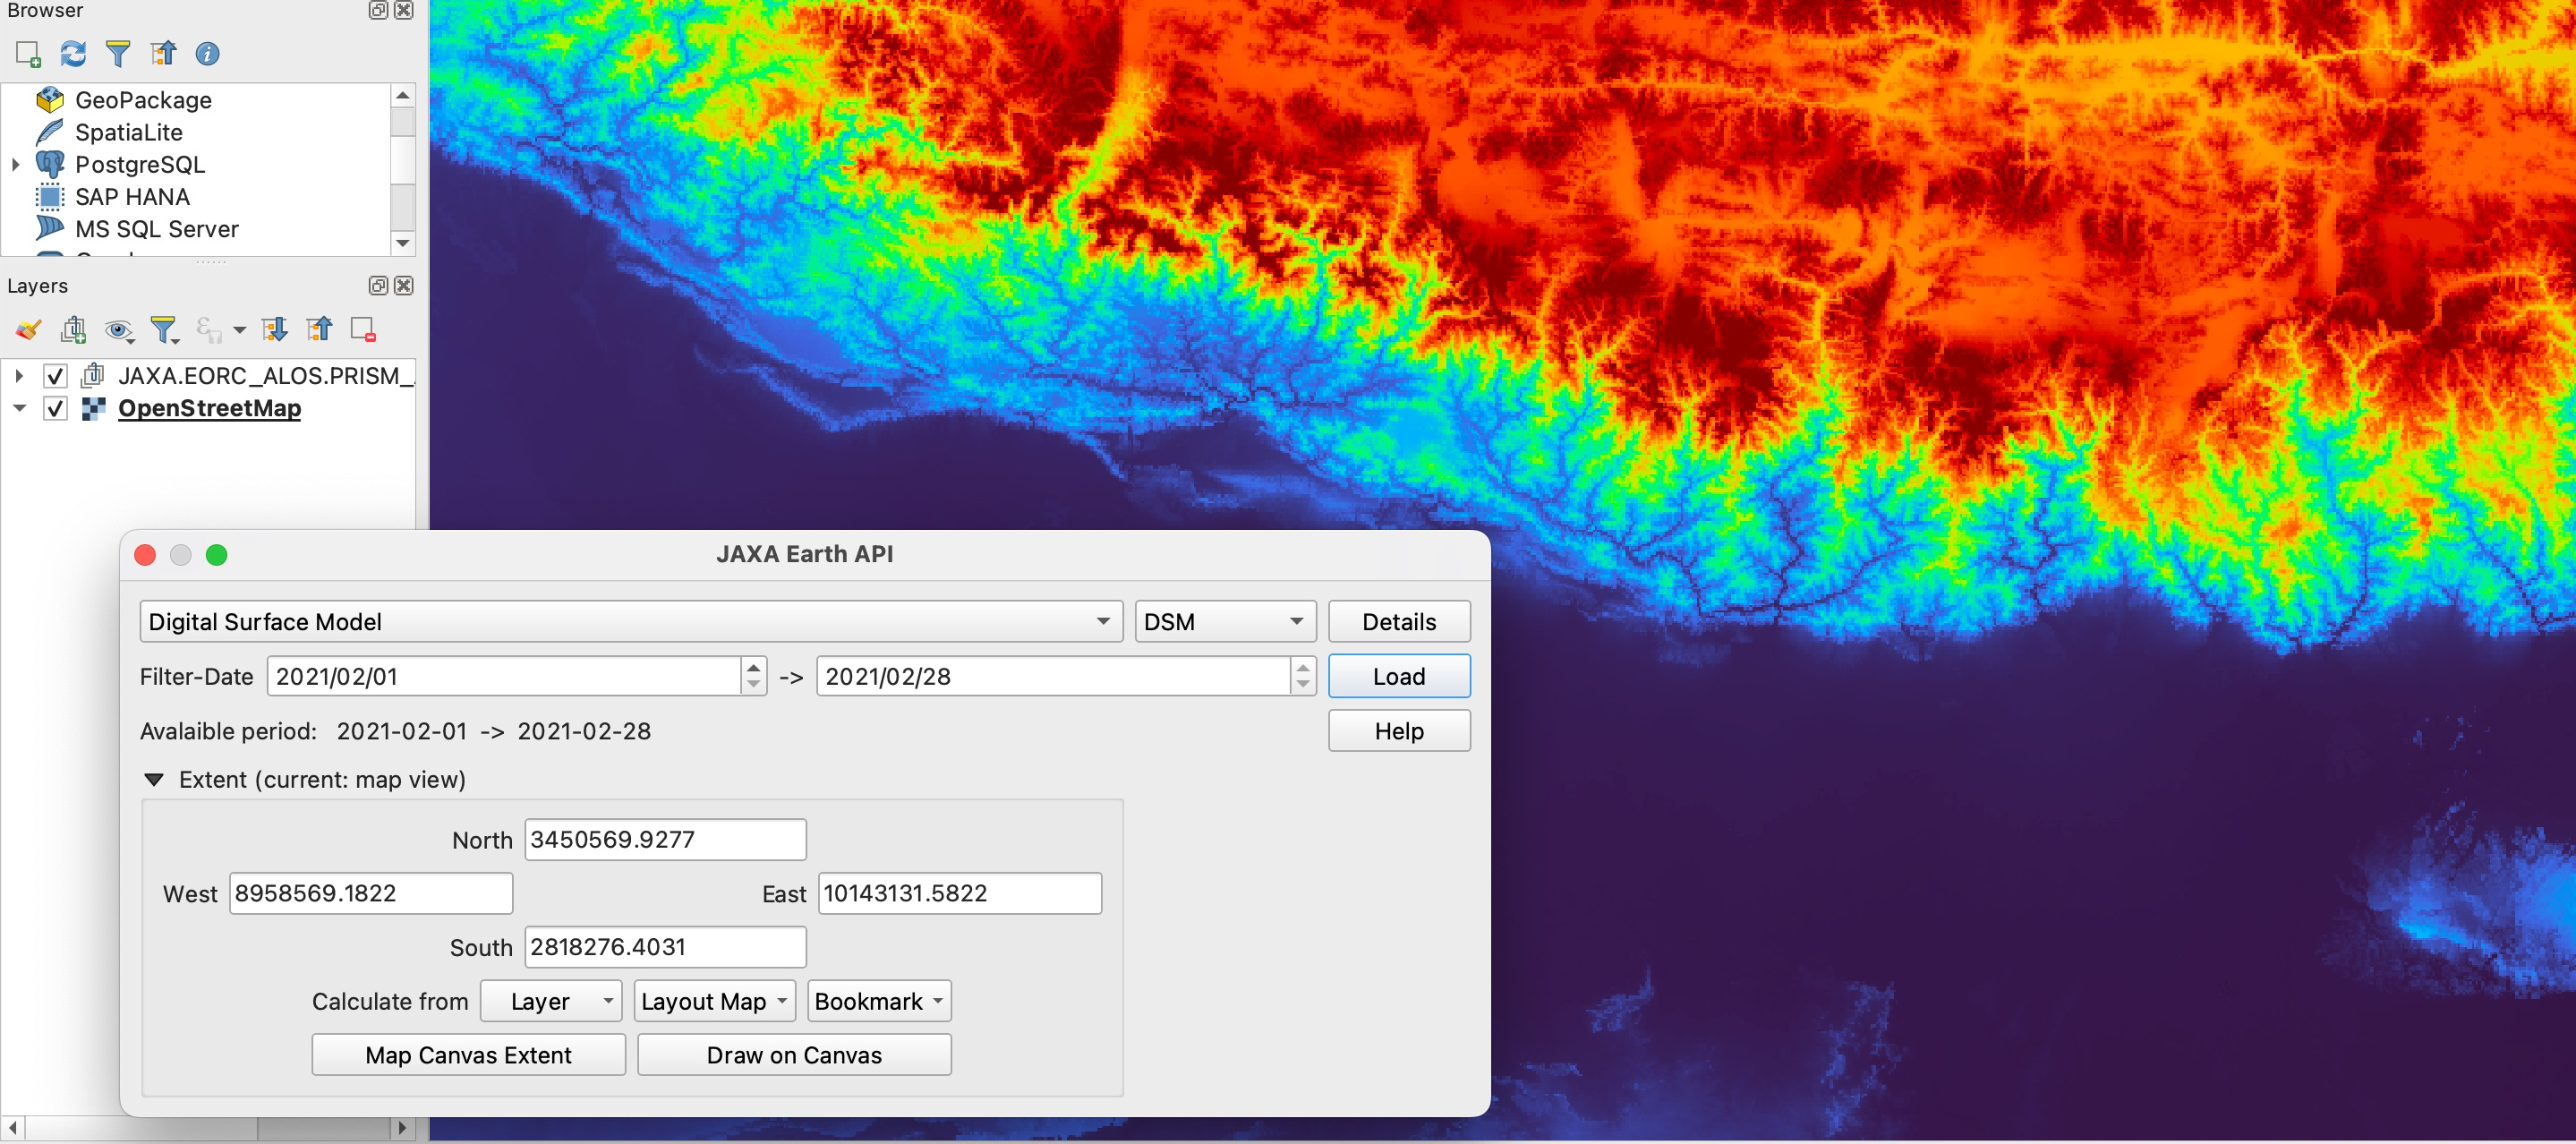Add a new group in Layers panel
This screenshot has width=2576, height=1144.
pos(72,328)
